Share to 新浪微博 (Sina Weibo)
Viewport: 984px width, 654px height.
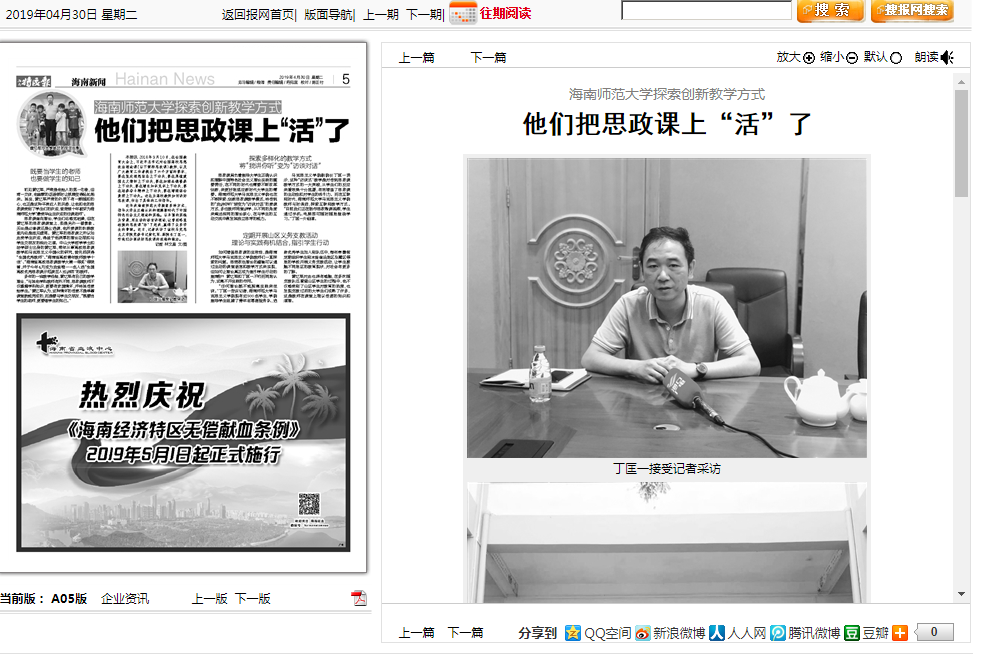point(673,632)
